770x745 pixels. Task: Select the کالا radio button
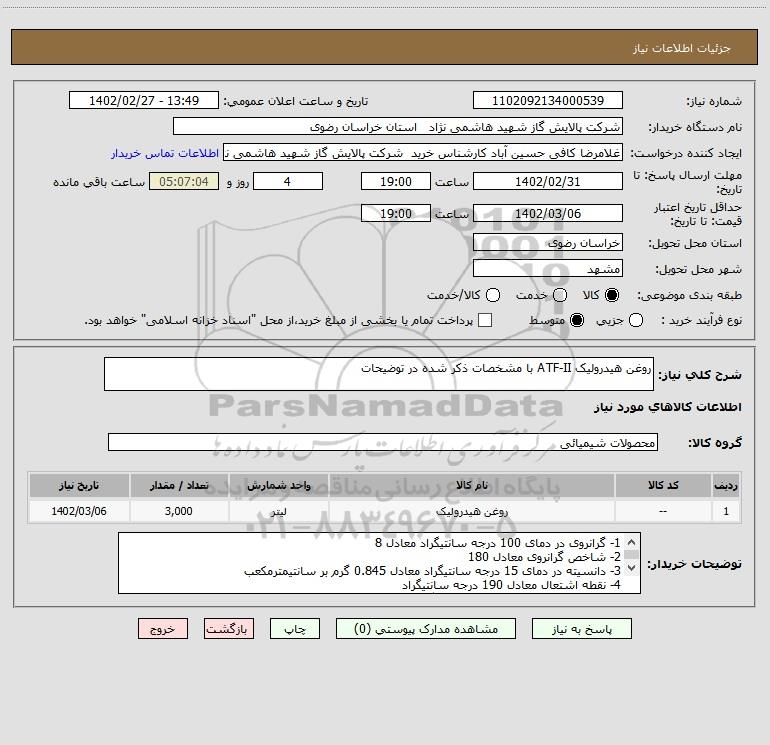(612, 295)
